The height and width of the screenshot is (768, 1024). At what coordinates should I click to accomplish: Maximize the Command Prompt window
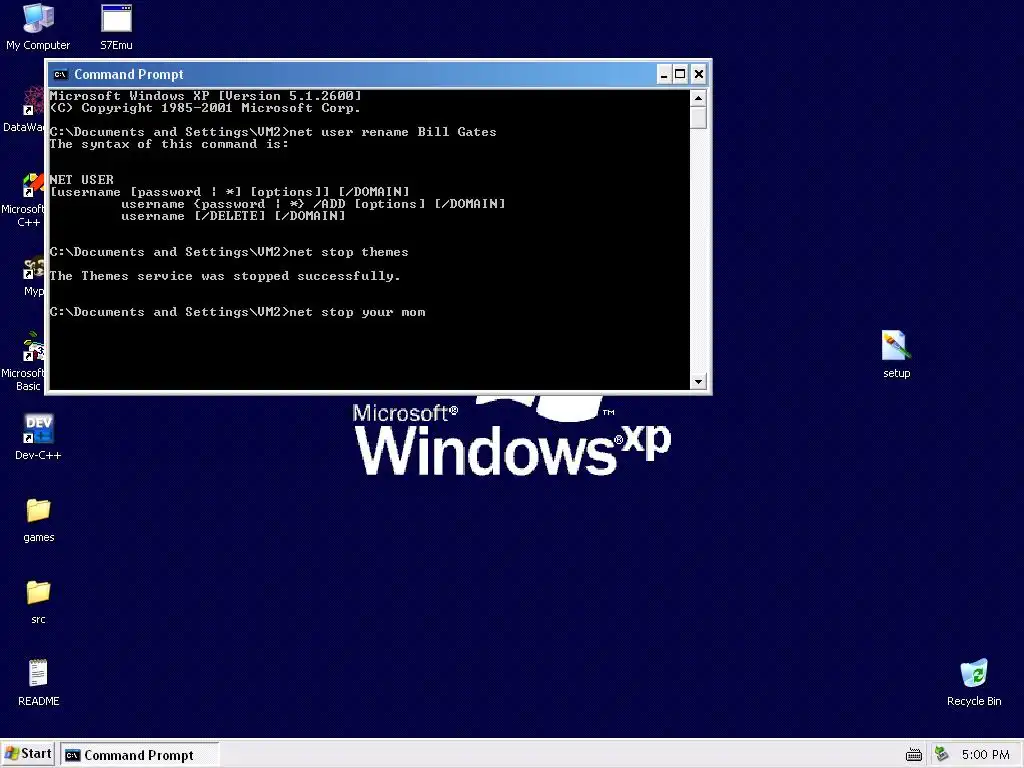coord(680,74)
